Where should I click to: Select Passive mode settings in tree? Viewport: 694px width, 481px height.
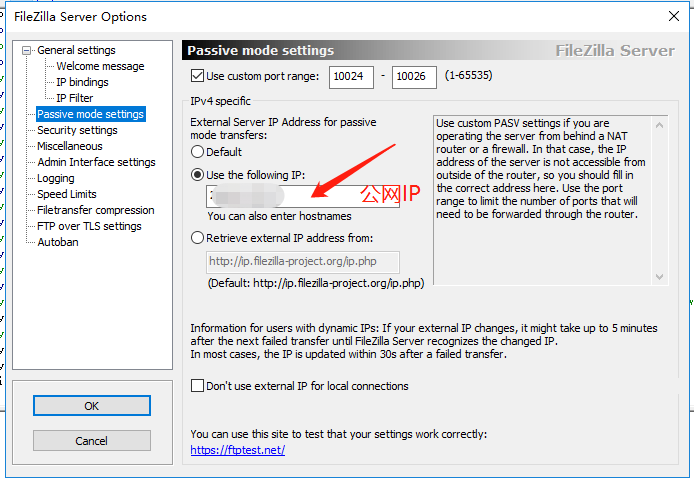(x=90, y=114)
